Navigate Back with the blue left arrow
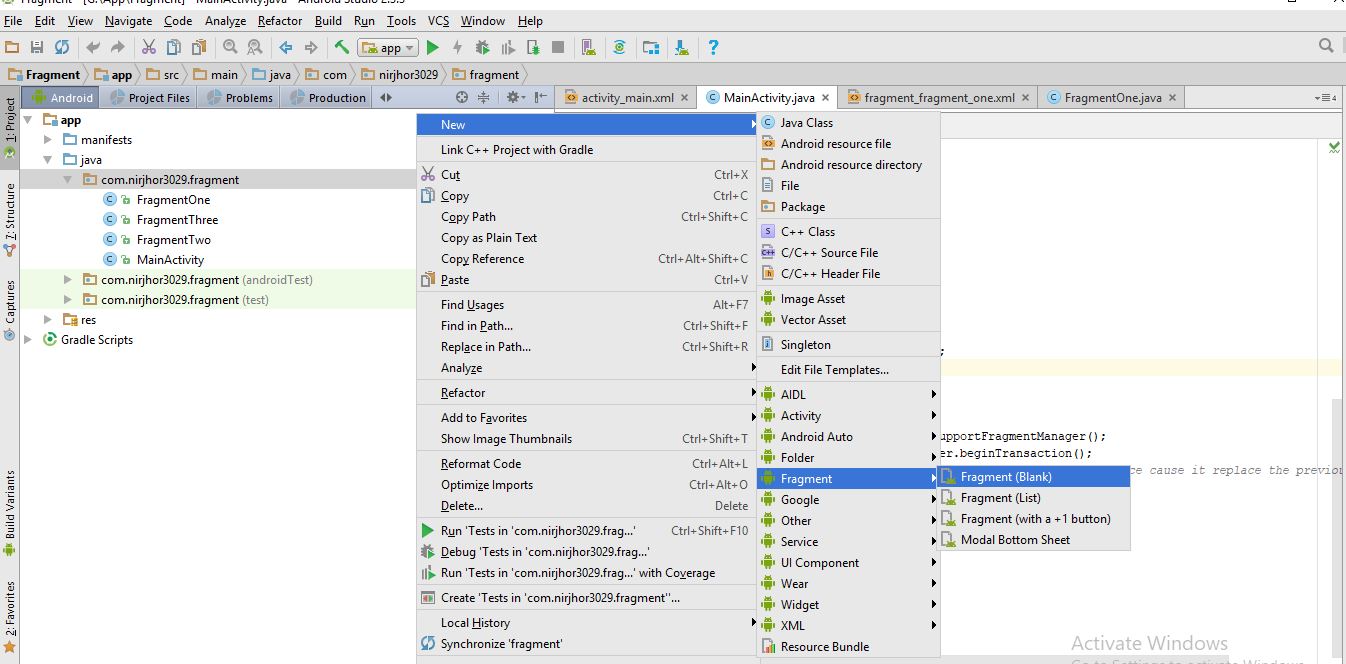 tap(286, 47)
